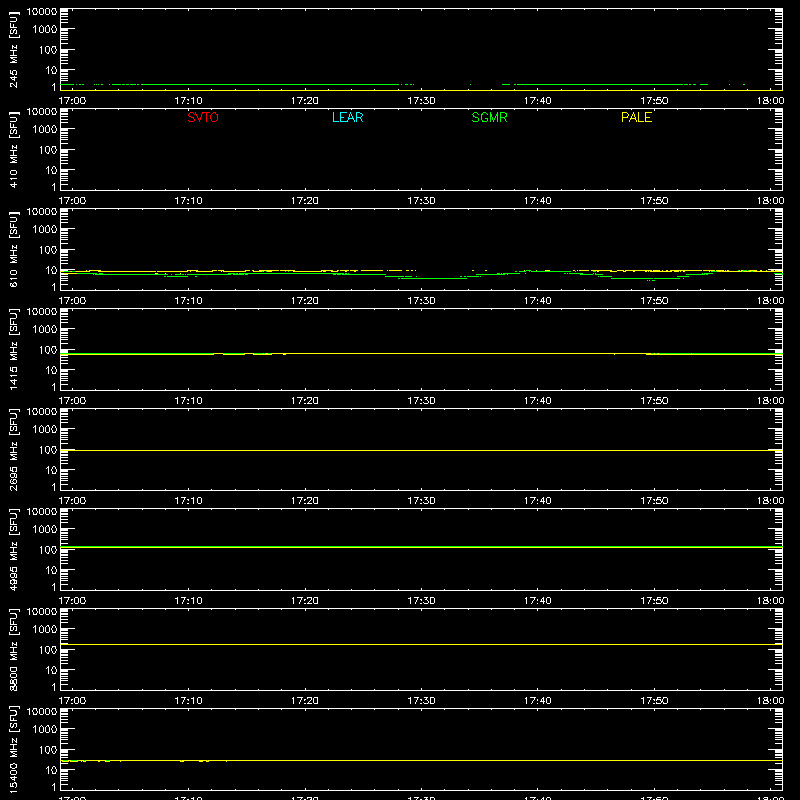Select the 1415 MHz [SFU] axis title
This screenshot has height=800, width=800.
[x=13, y=349]
